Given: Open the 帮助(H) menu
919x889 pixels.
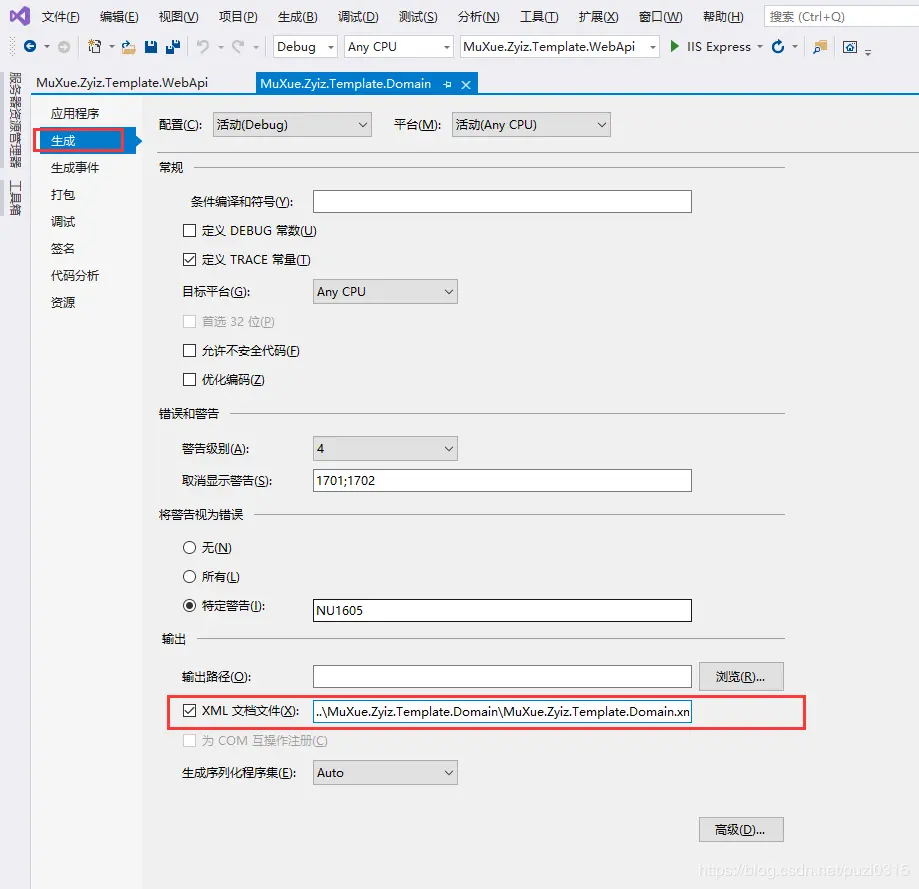Looking at the screenshot, I should point(723,17).
